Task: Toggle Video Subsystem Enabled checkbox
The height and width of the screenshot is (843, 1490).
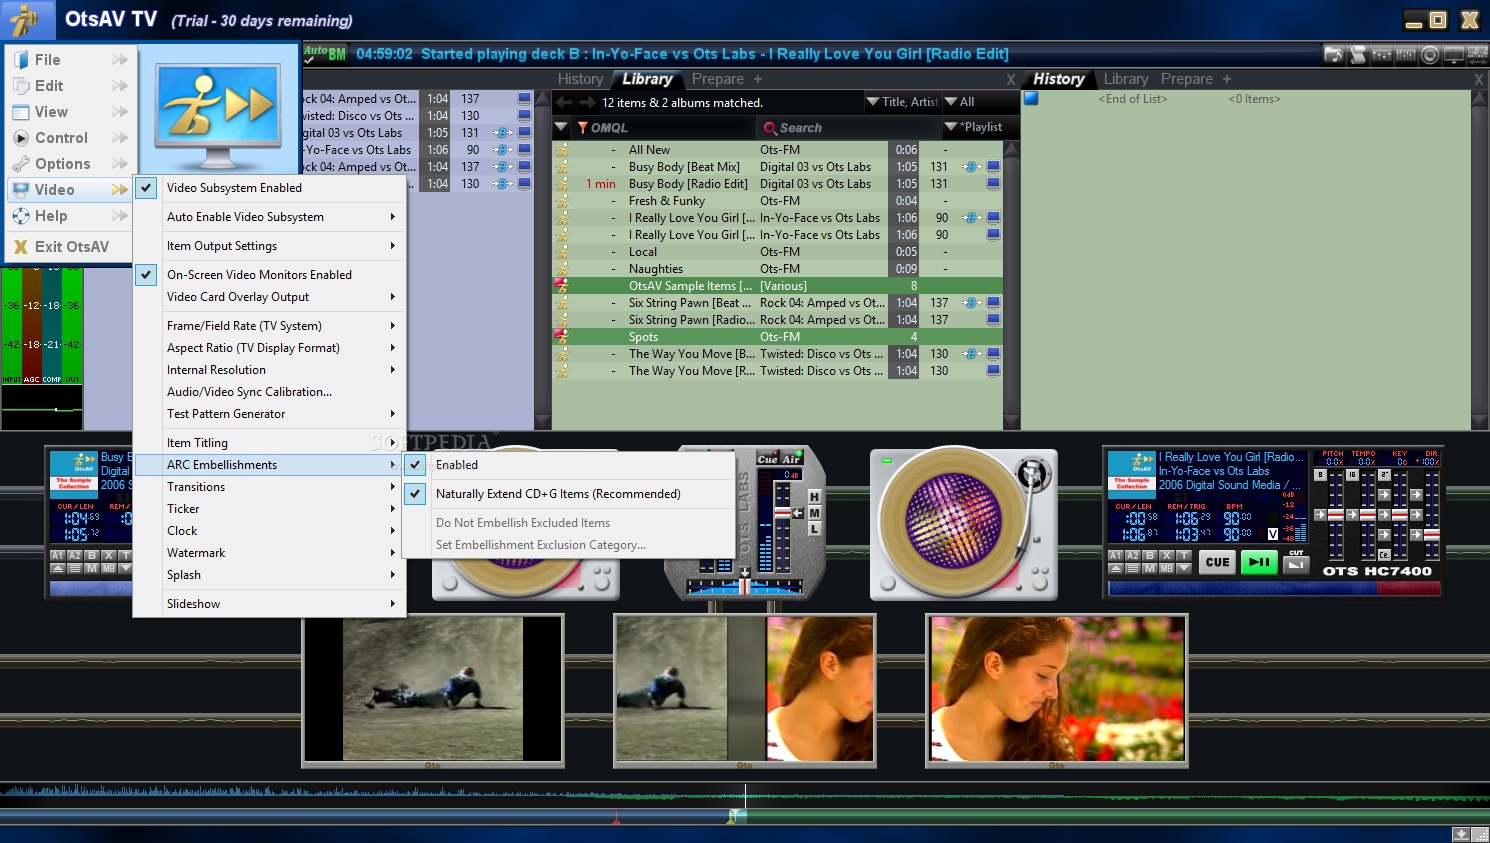Action: (147, 188)
